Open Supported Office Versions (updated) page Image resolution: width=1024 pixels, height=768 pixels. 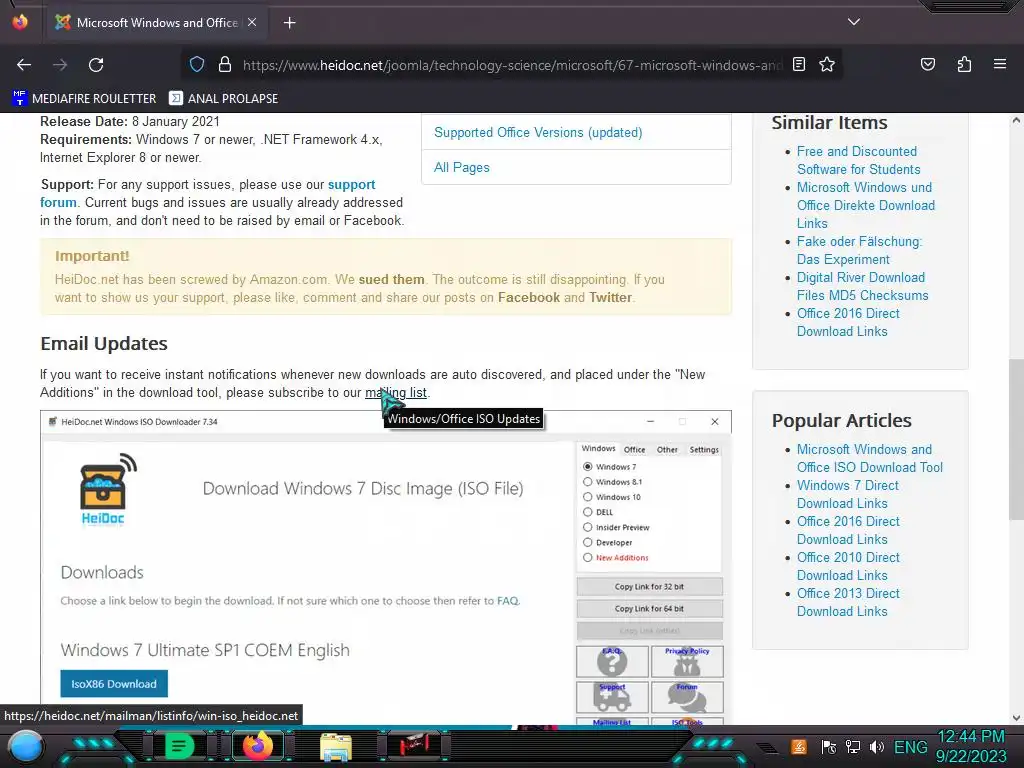tap(538, 133)
